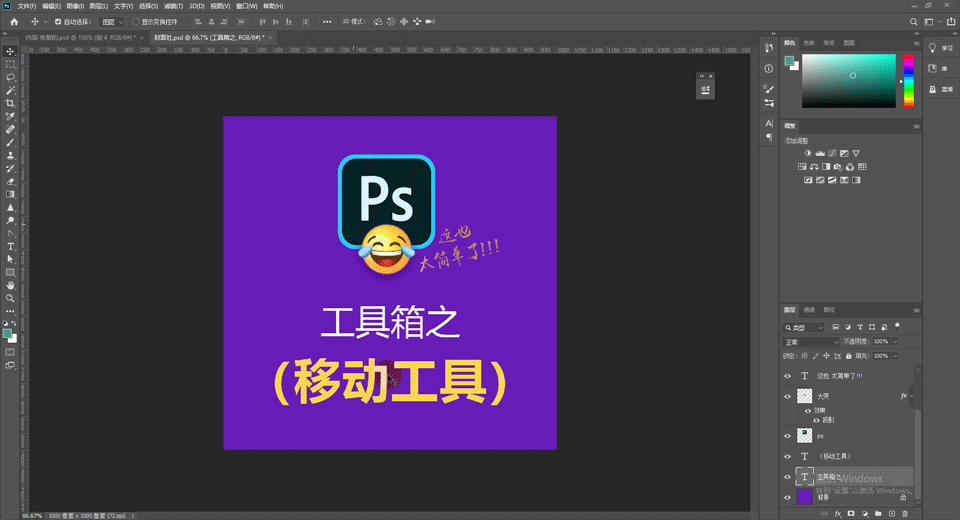The height and width of the screenshot is (520, 960).
Task: Toggle the 自动选择 checkbox
Action: 57,21
